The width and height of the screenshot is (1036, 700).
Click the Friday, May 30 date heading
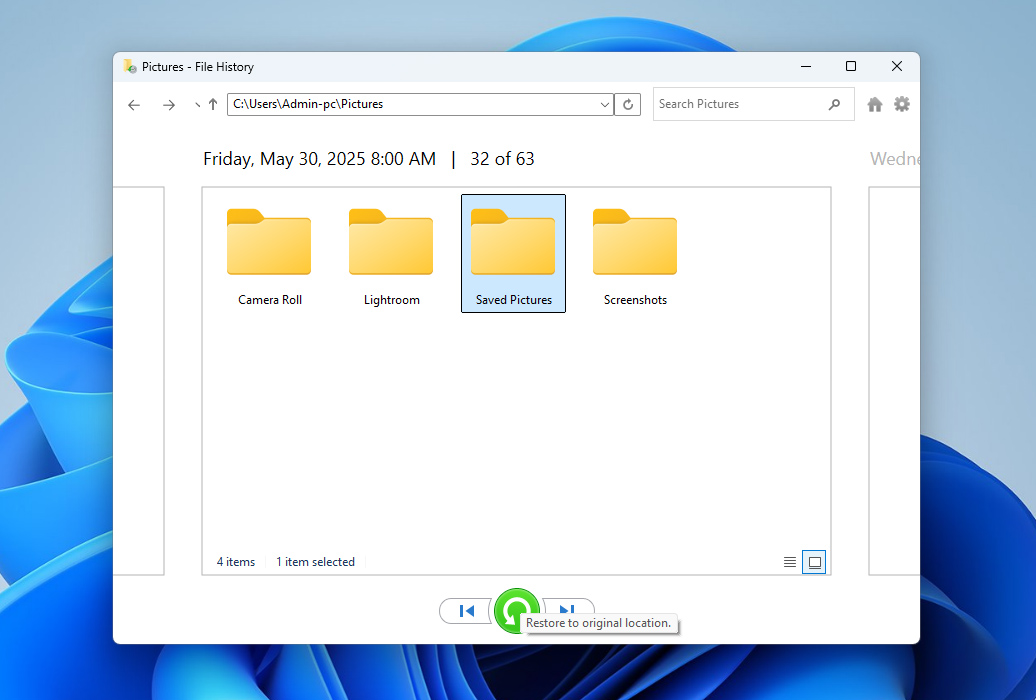pyautogui.click(x=319, y=158)
